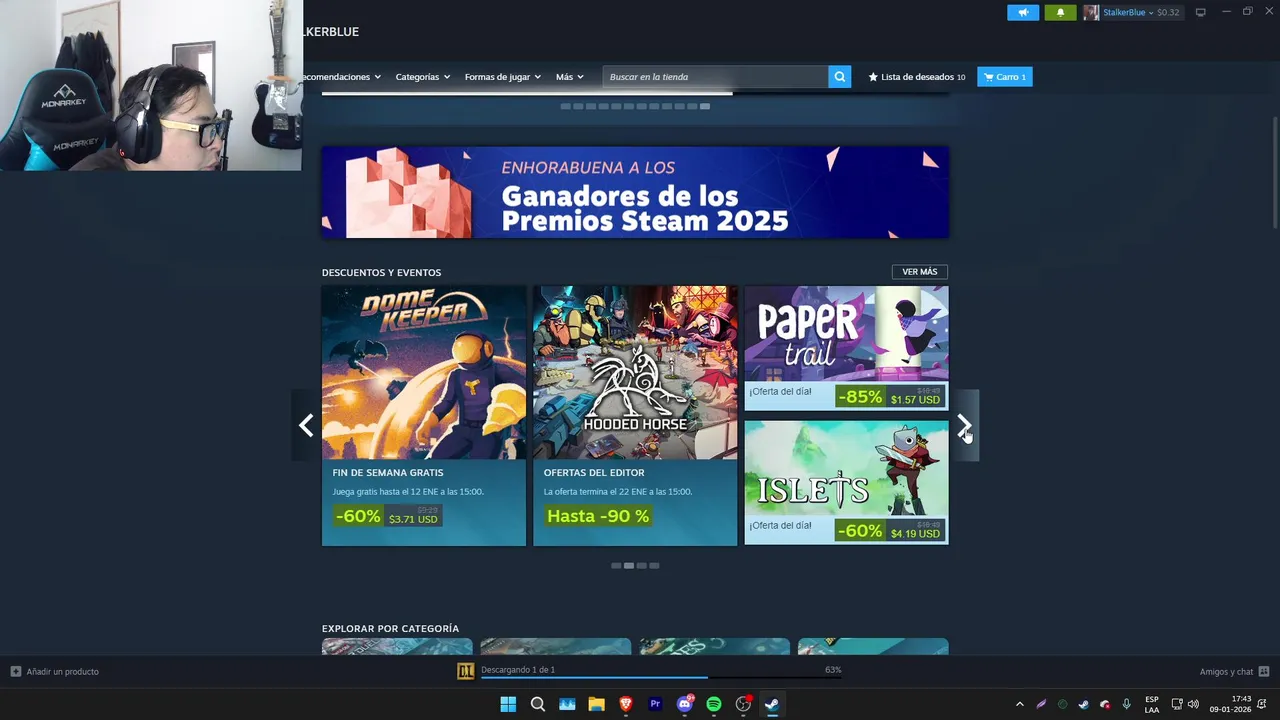1280x720 pixels.
Task: Expand the StalkerBlue account dropdown
Action: tap(1128, 12)
